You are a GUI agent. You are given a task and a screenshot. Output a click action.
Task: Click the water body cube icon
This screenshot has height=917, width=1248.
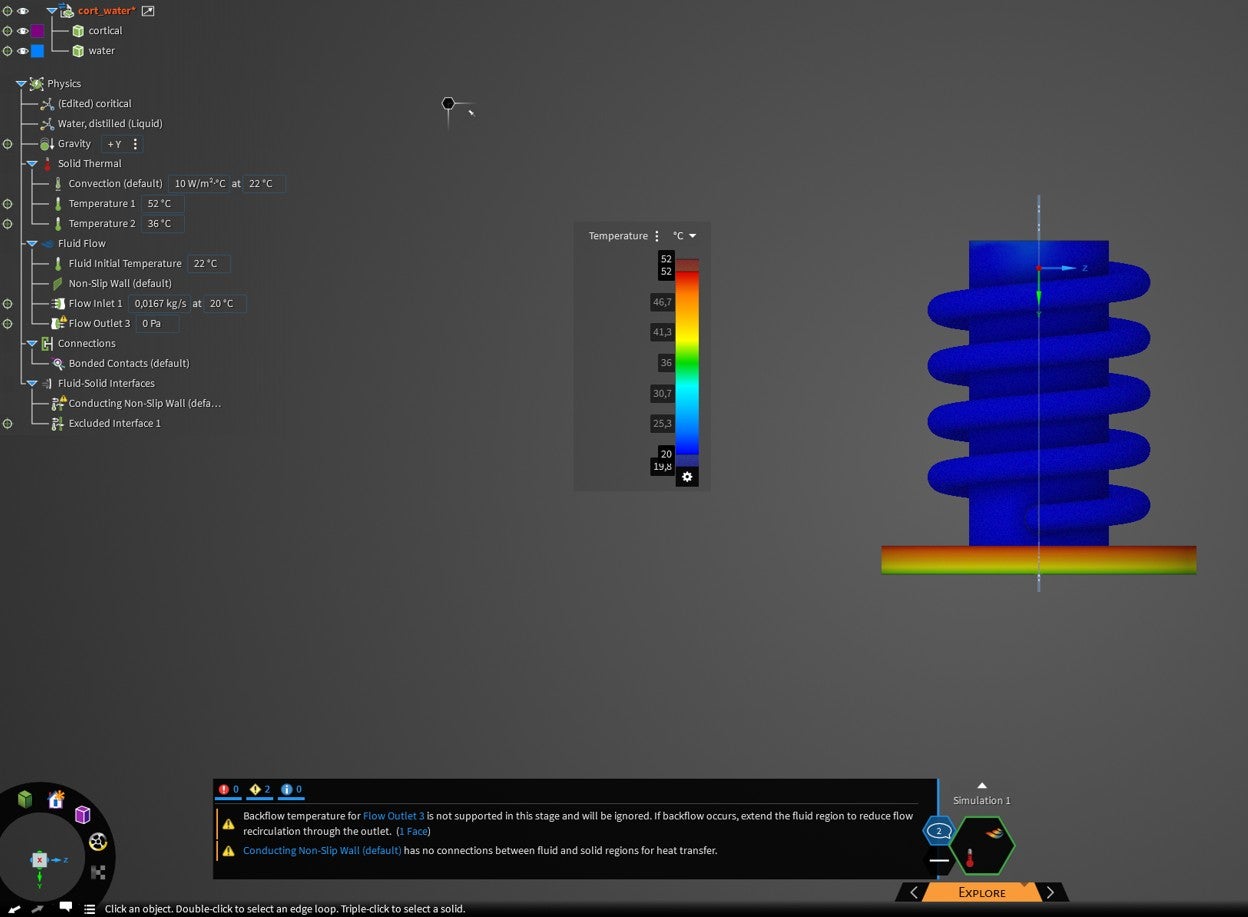click(x=78, y=51)
